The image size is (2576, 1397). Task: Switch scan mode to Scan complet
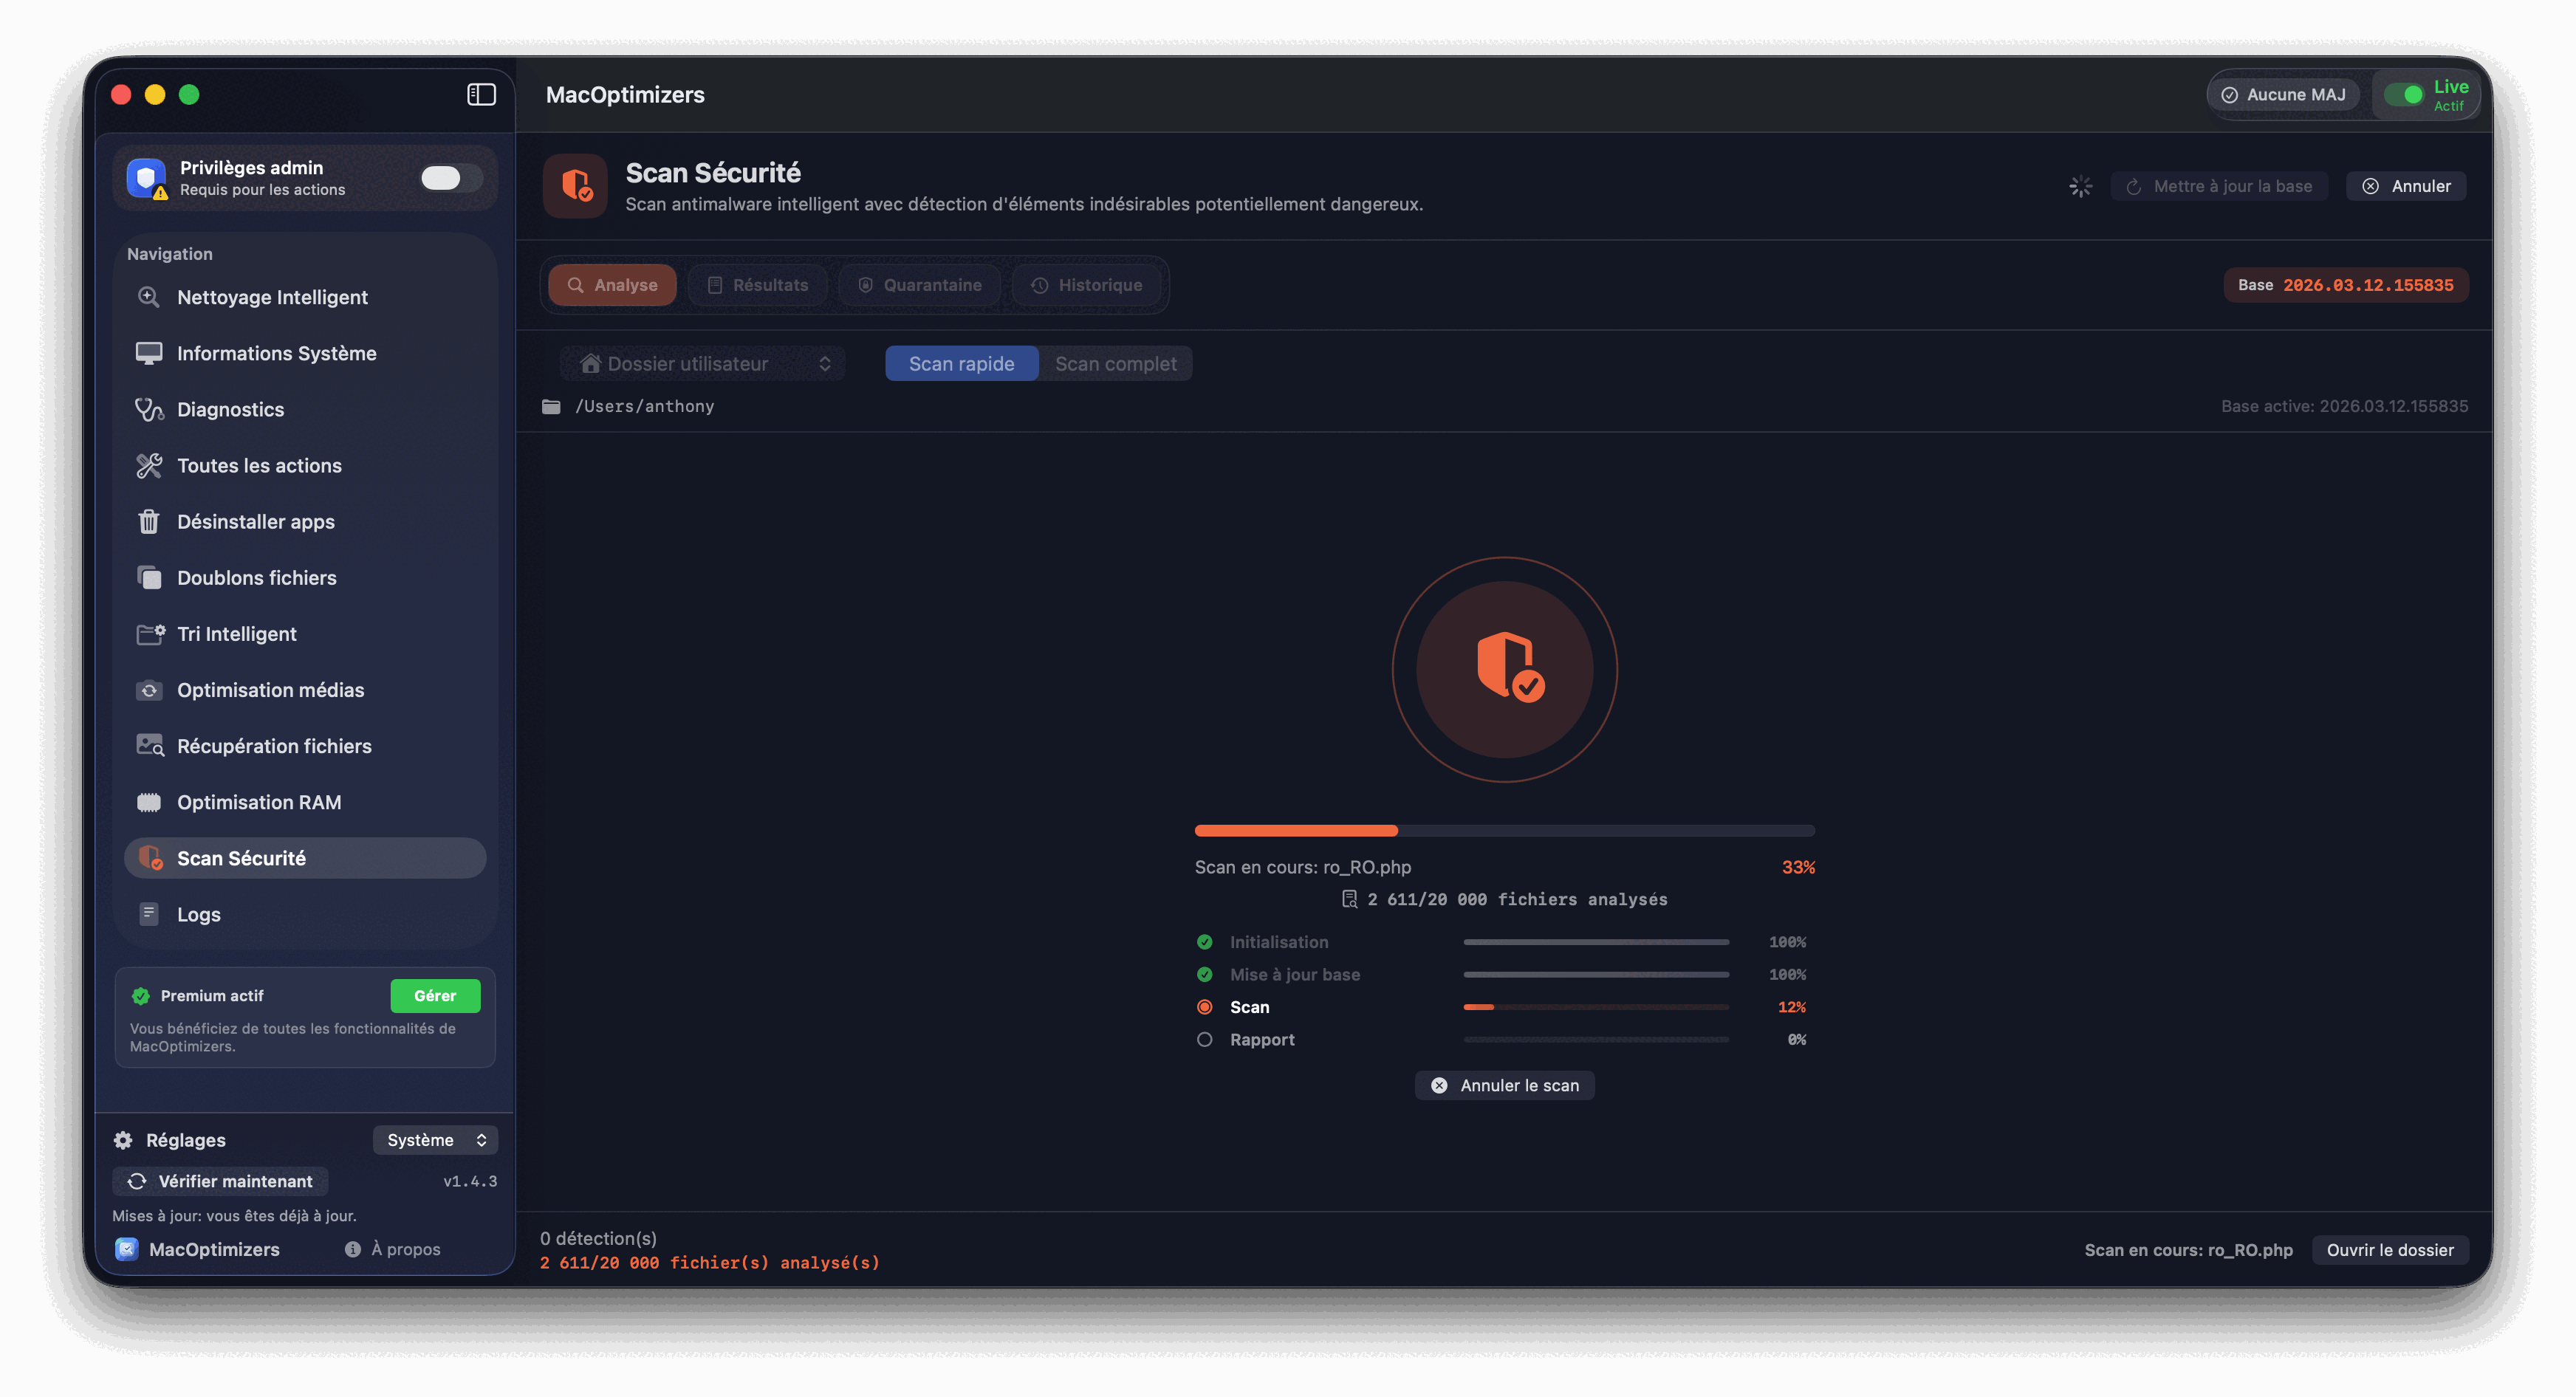click(1115, 363)
